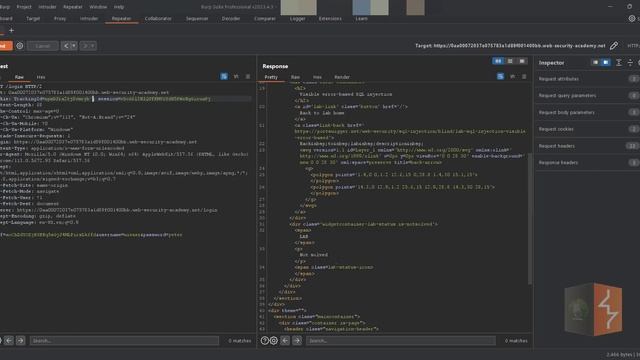Collapse all Inspector sections icon
Viewport: 640px width, 360px height.
coord(630,62)
